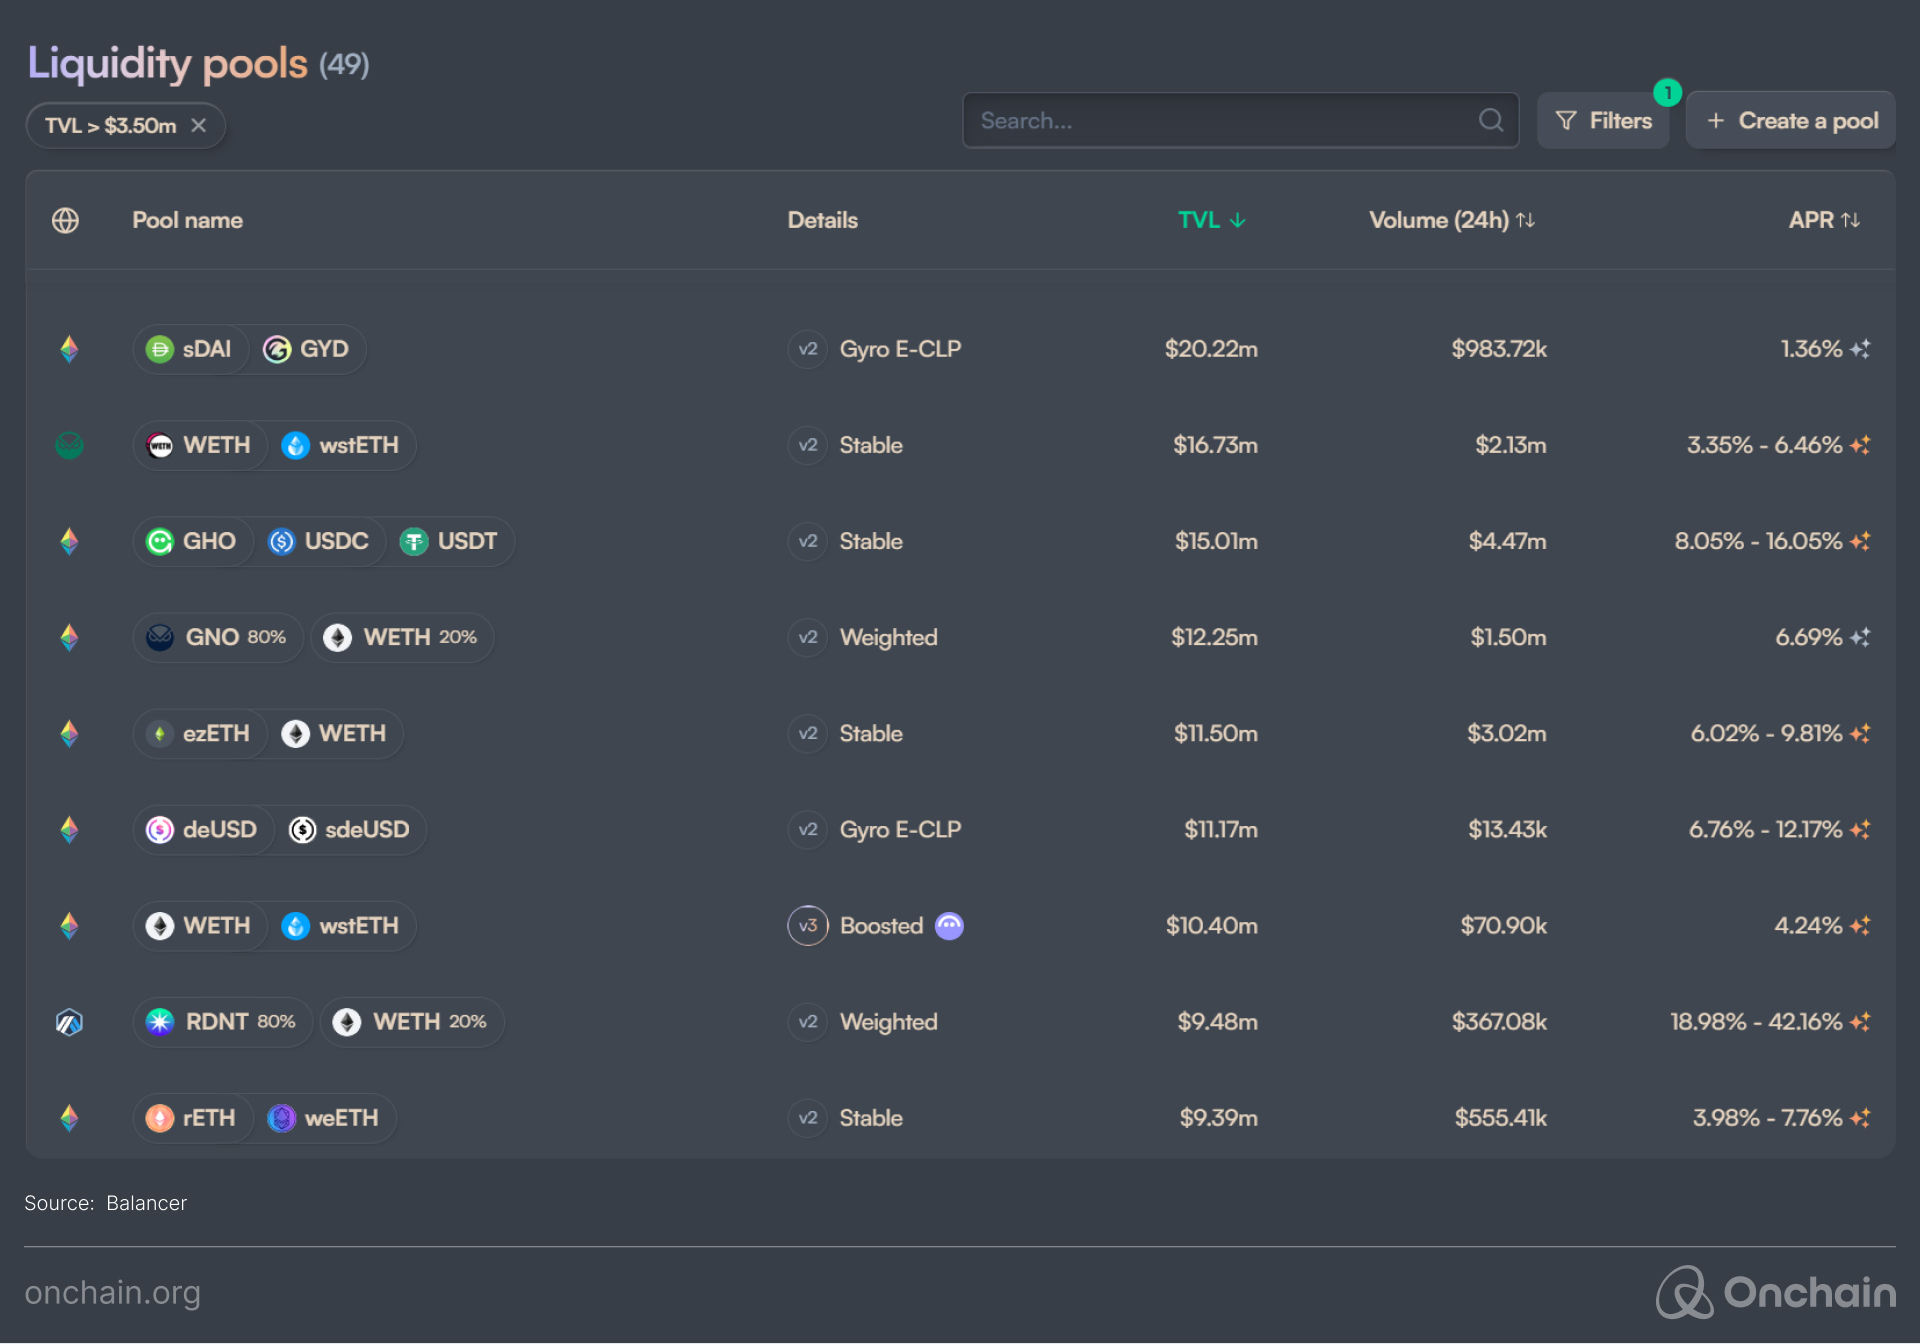Select the weETH token chip
1920x1344 pixels.
325,1118
